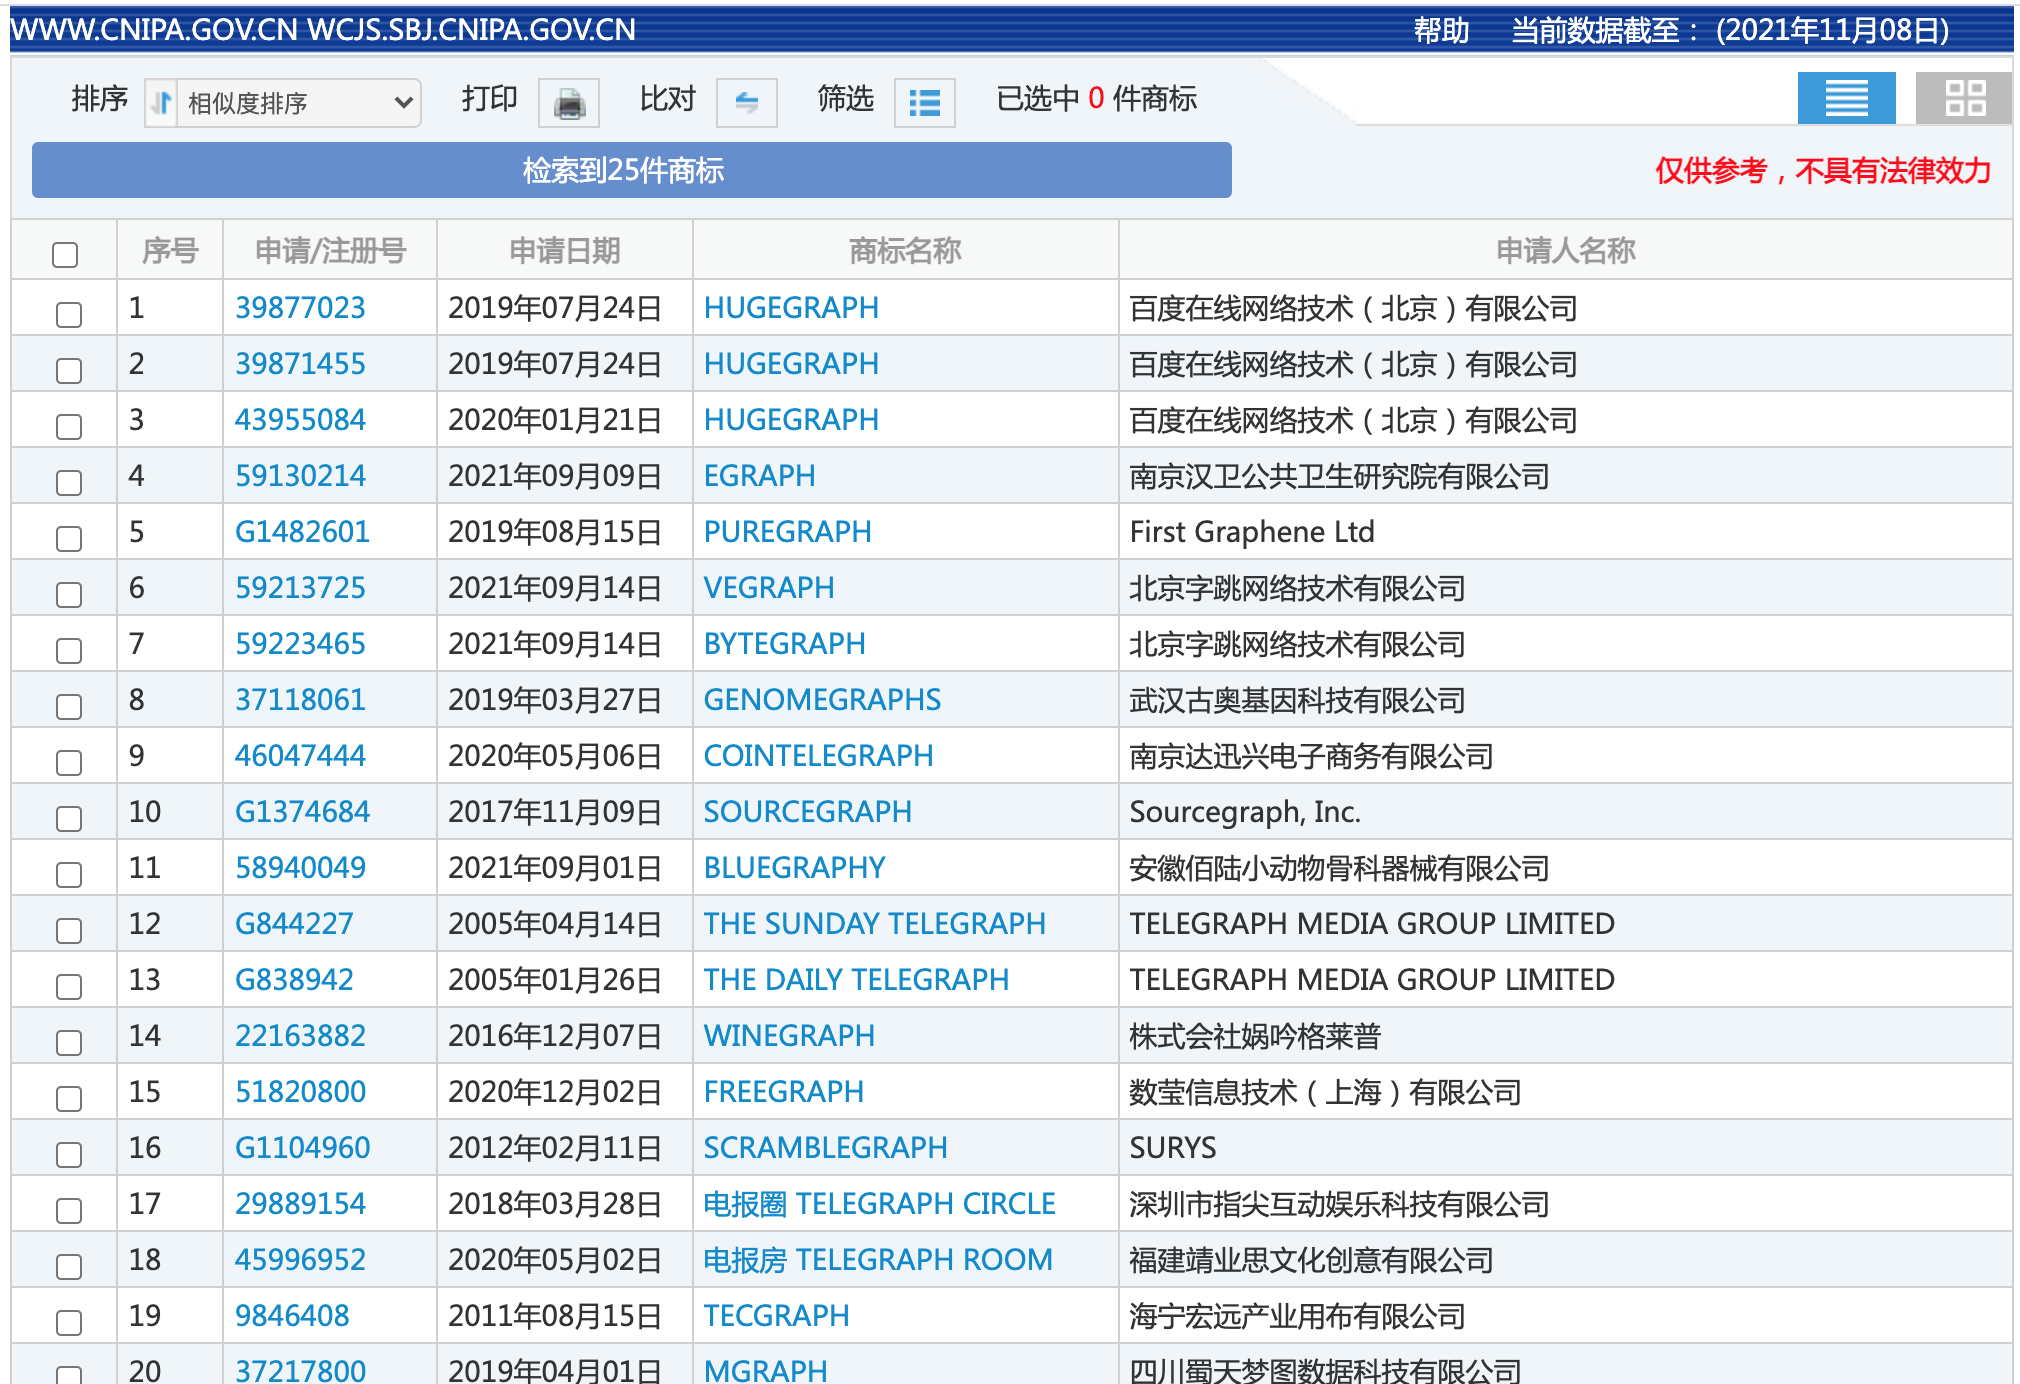The width and height of the screenshot is (2020, 1384).
Task: Open application number G1482601
Action: coord(302,532)
